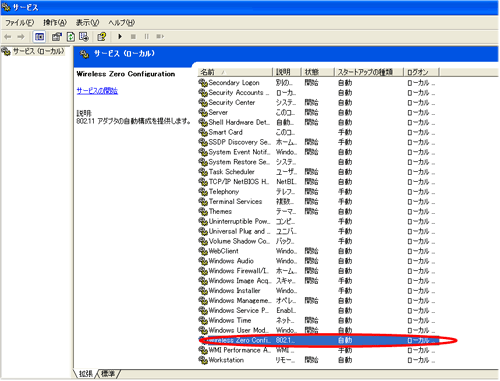500x381 pixels.
Task: Select the Windows Time service name
Action: 230,320
